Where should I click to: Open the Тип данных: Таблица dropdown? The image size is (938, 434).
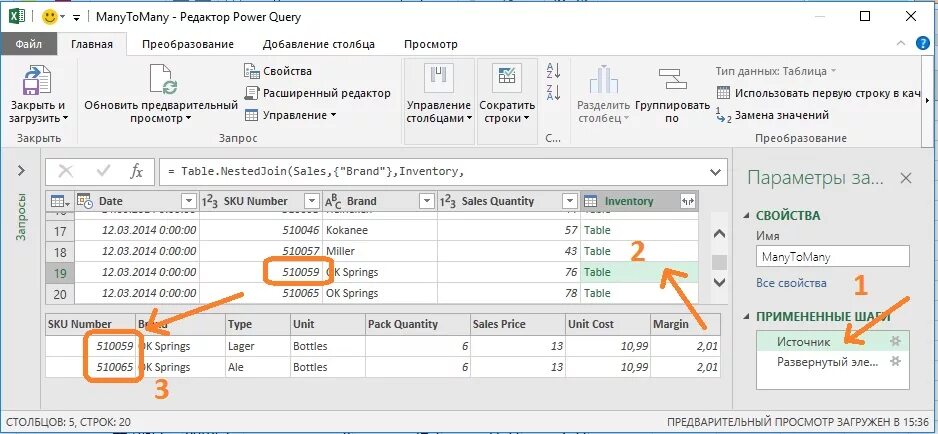point(775,71)
